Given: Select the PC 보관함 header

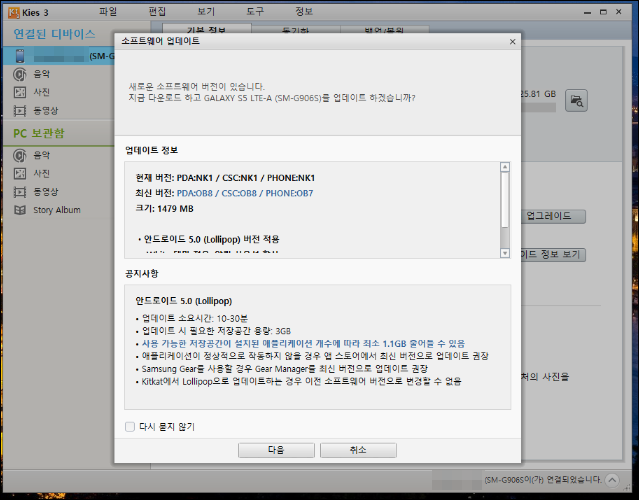Looking at the screenshot, I should coord(39,133).
